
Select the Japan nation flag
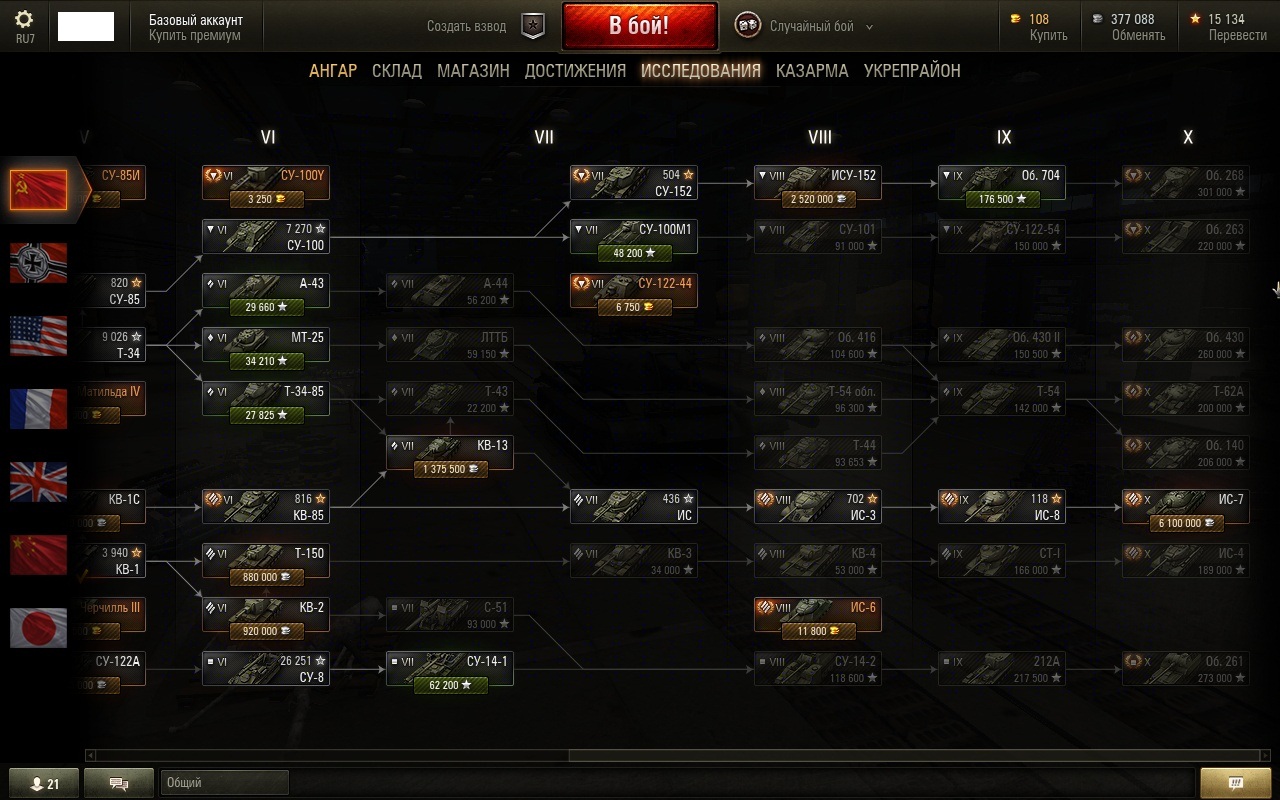(39, 628)
